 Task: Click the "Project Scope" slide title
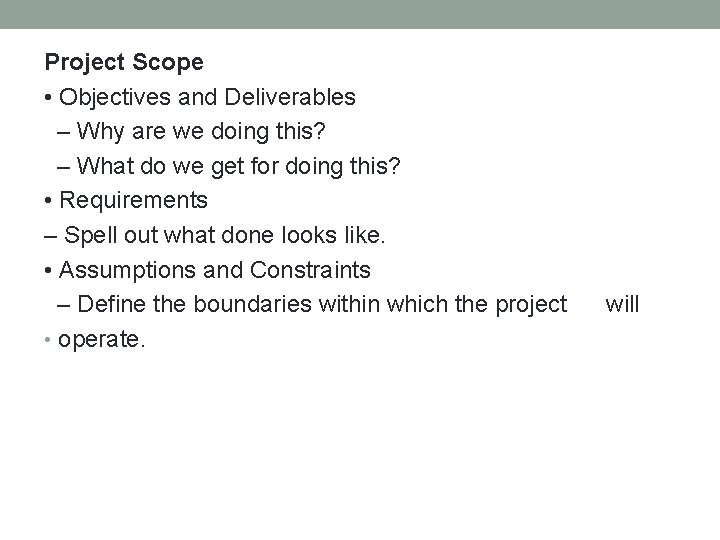[x=124, y=62]
